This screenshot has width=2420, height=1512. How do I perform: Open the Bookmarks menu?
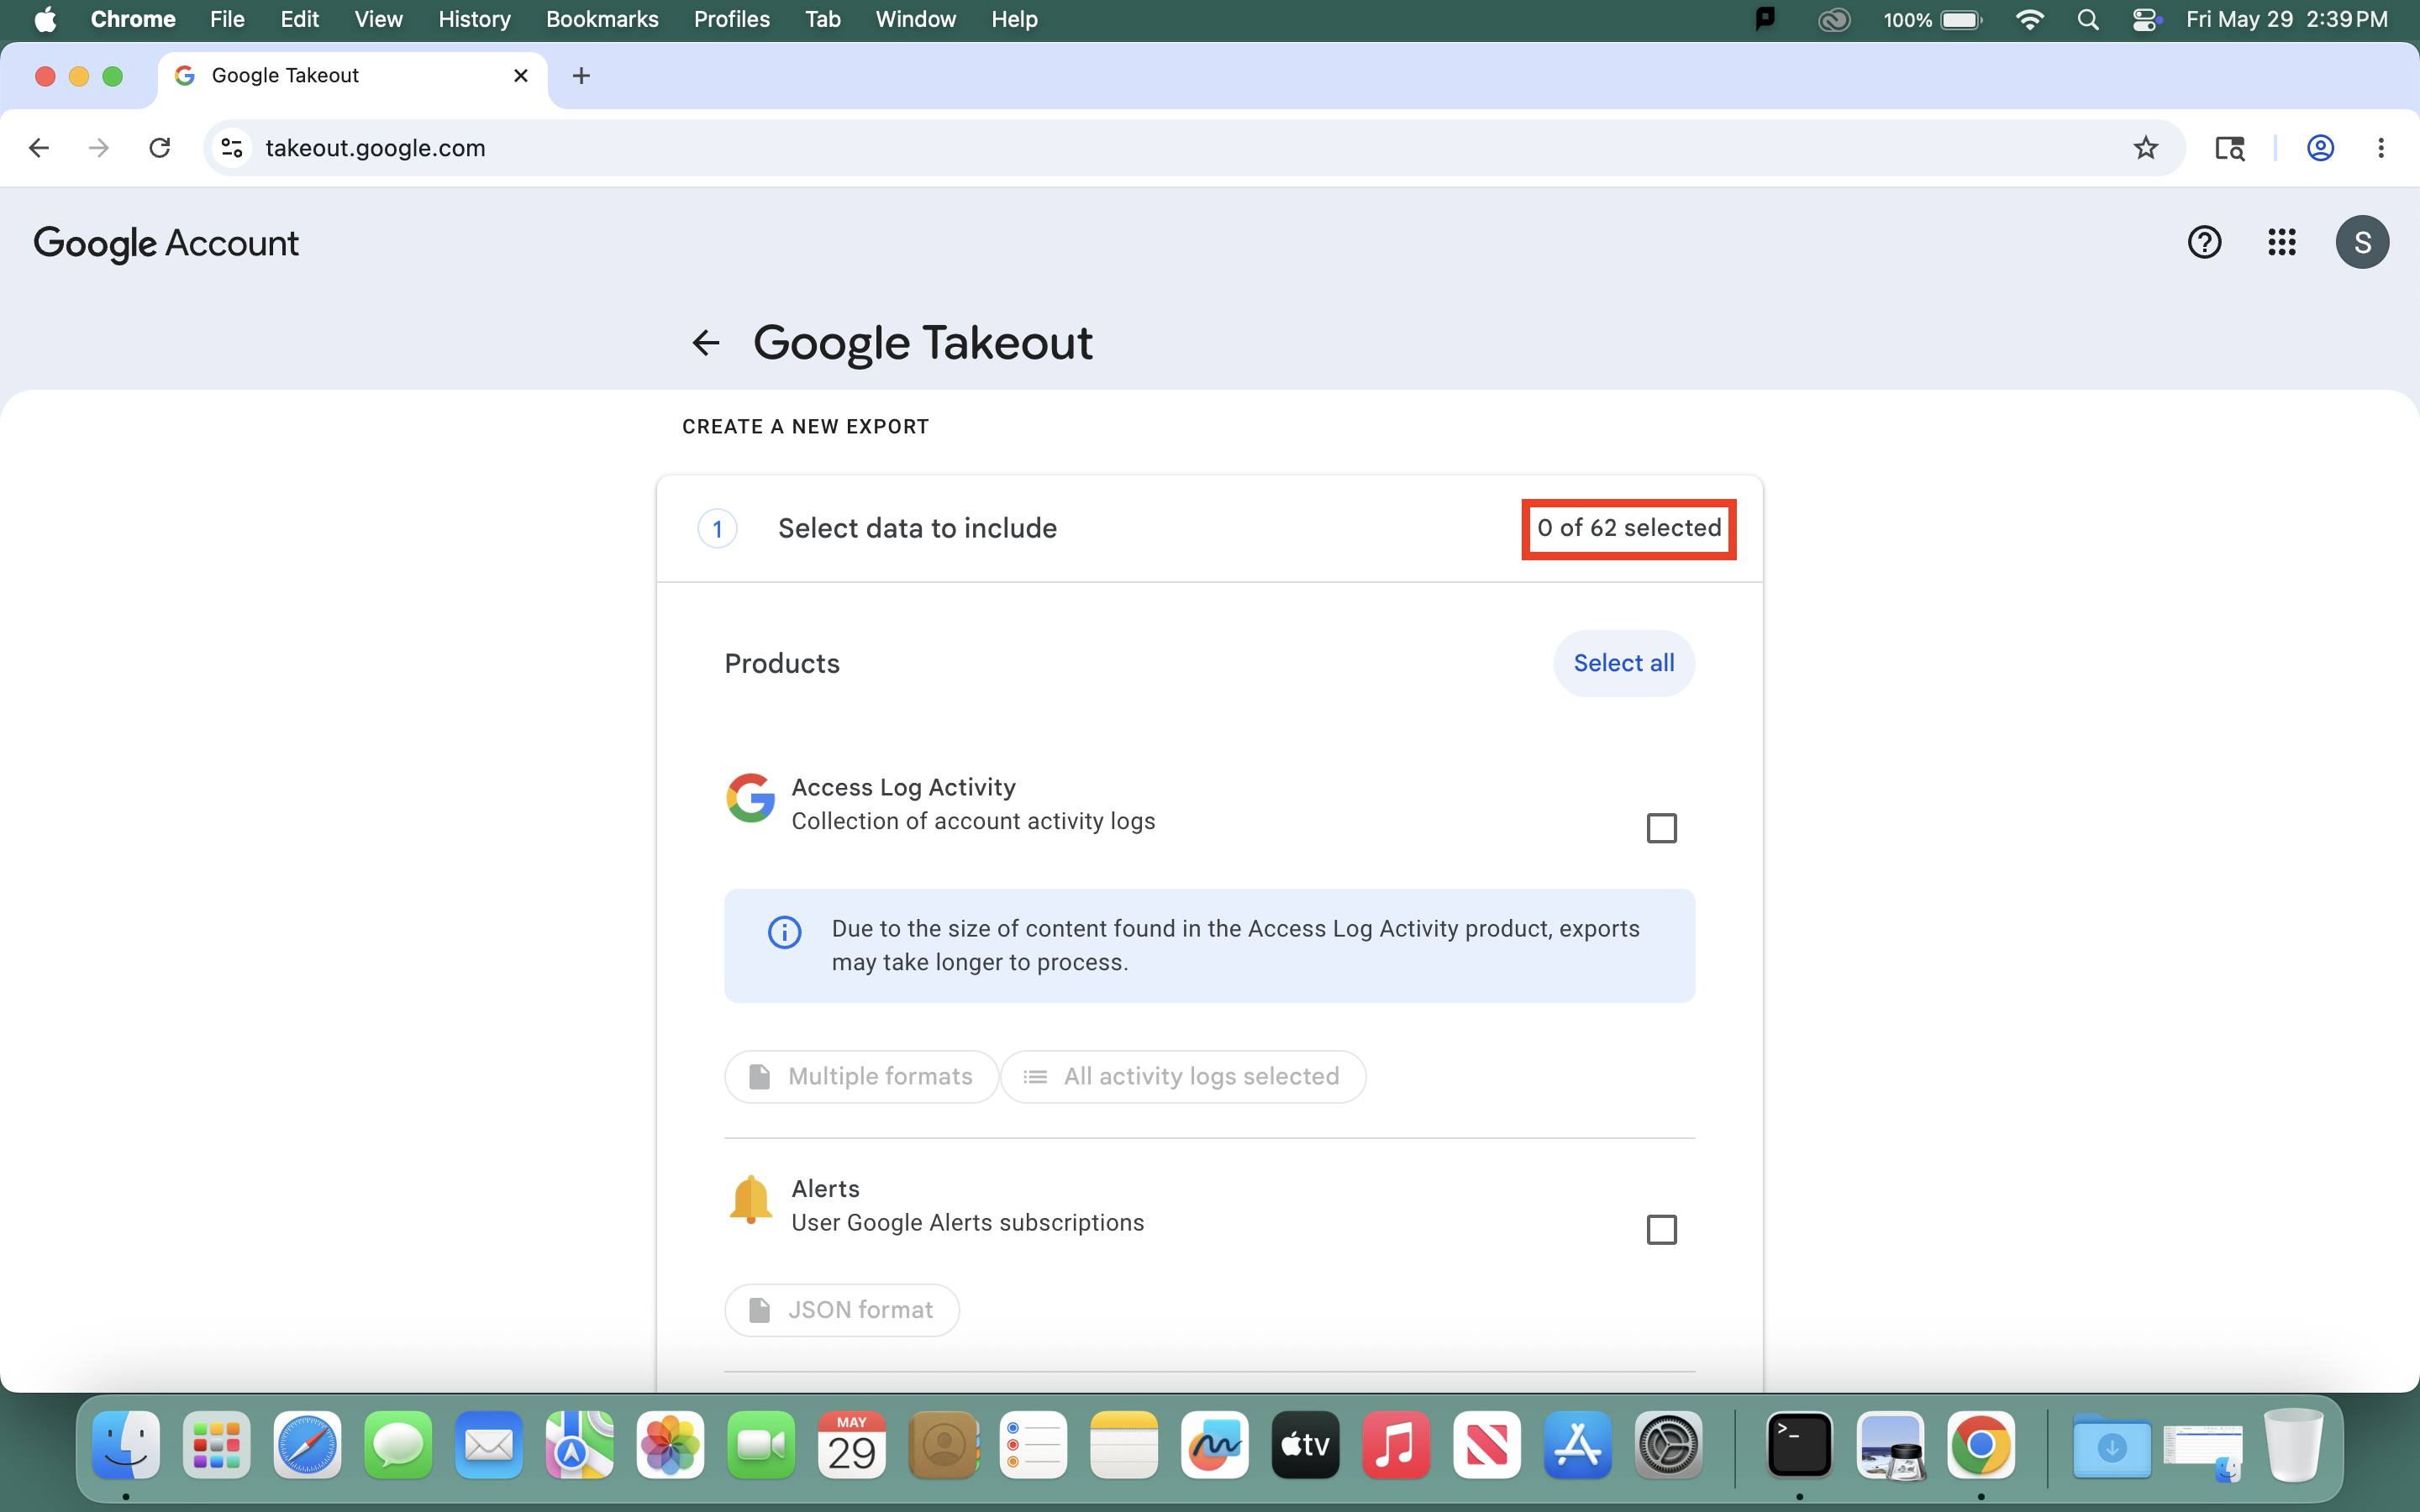tap(602, 20)
